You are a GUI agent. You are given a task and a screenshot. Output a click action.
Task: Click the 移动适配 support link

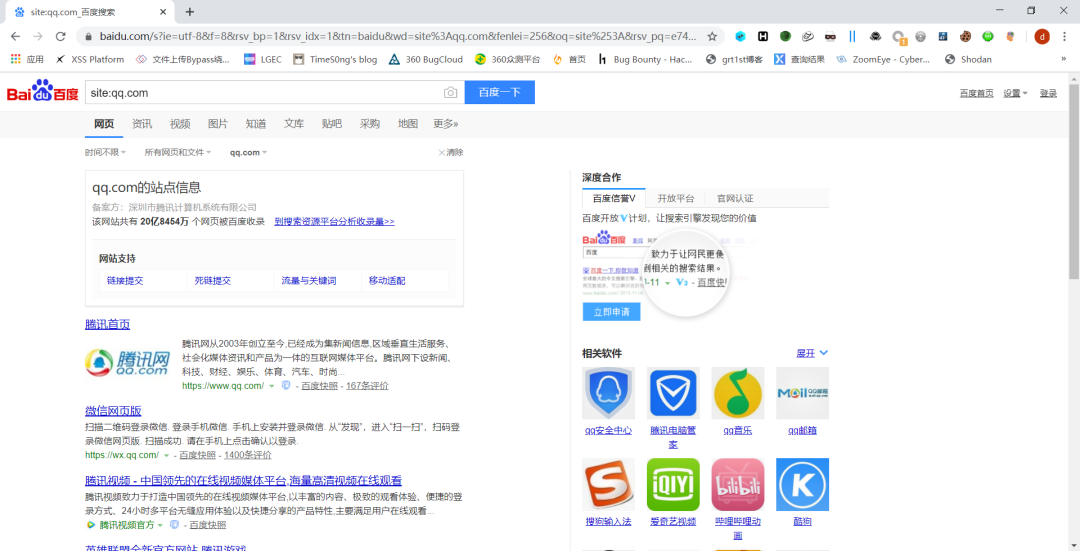(x=387, y=281)
